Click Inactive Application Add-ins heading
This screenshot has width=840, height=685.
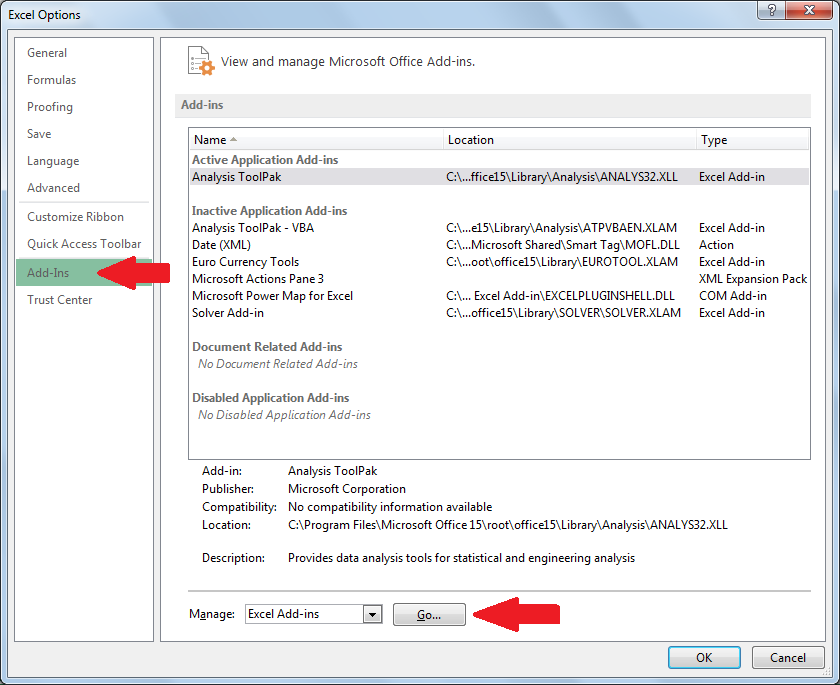[269, 210]
